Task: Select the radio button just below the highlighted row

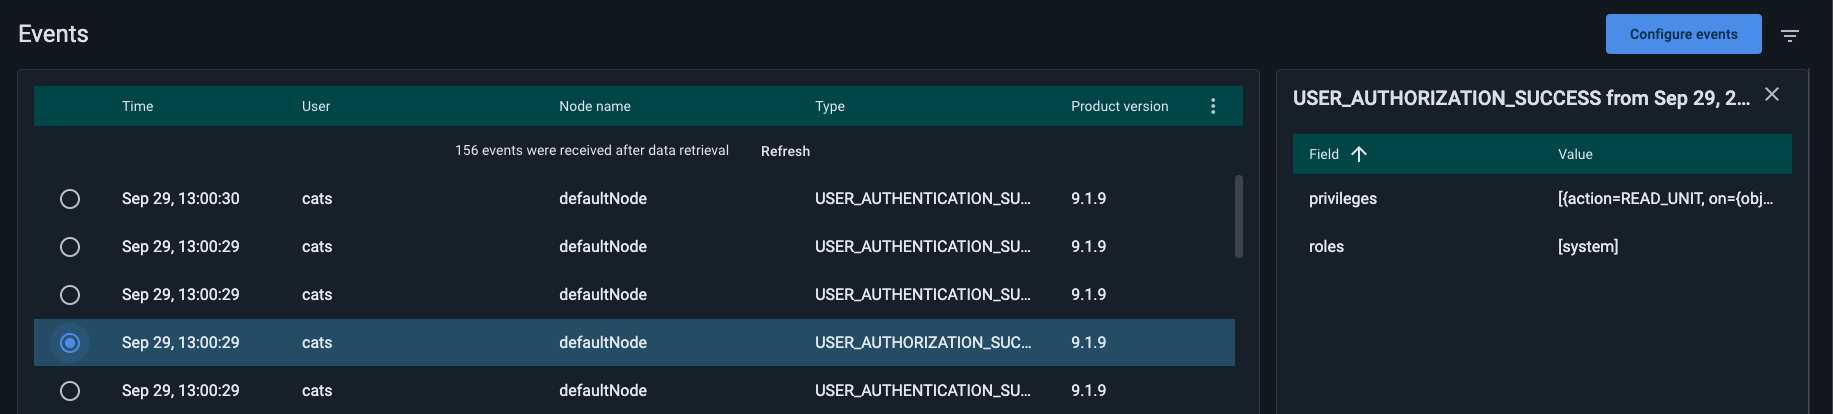Action: click(x=70, y=391)
